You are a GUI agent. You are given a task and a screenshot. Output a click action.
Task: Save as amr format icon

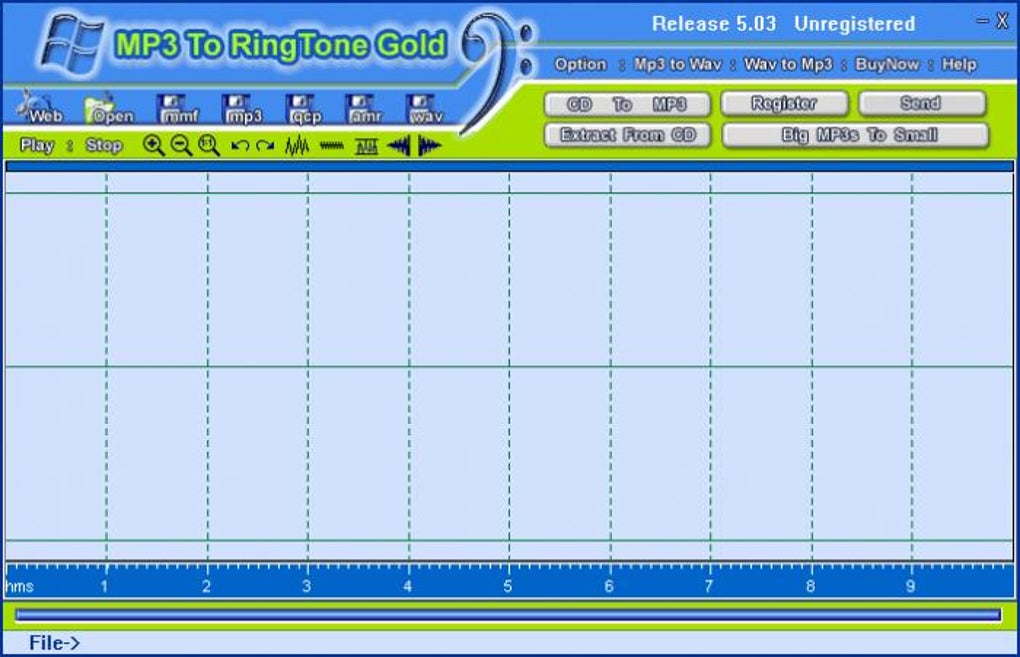(x=364, y=109)
